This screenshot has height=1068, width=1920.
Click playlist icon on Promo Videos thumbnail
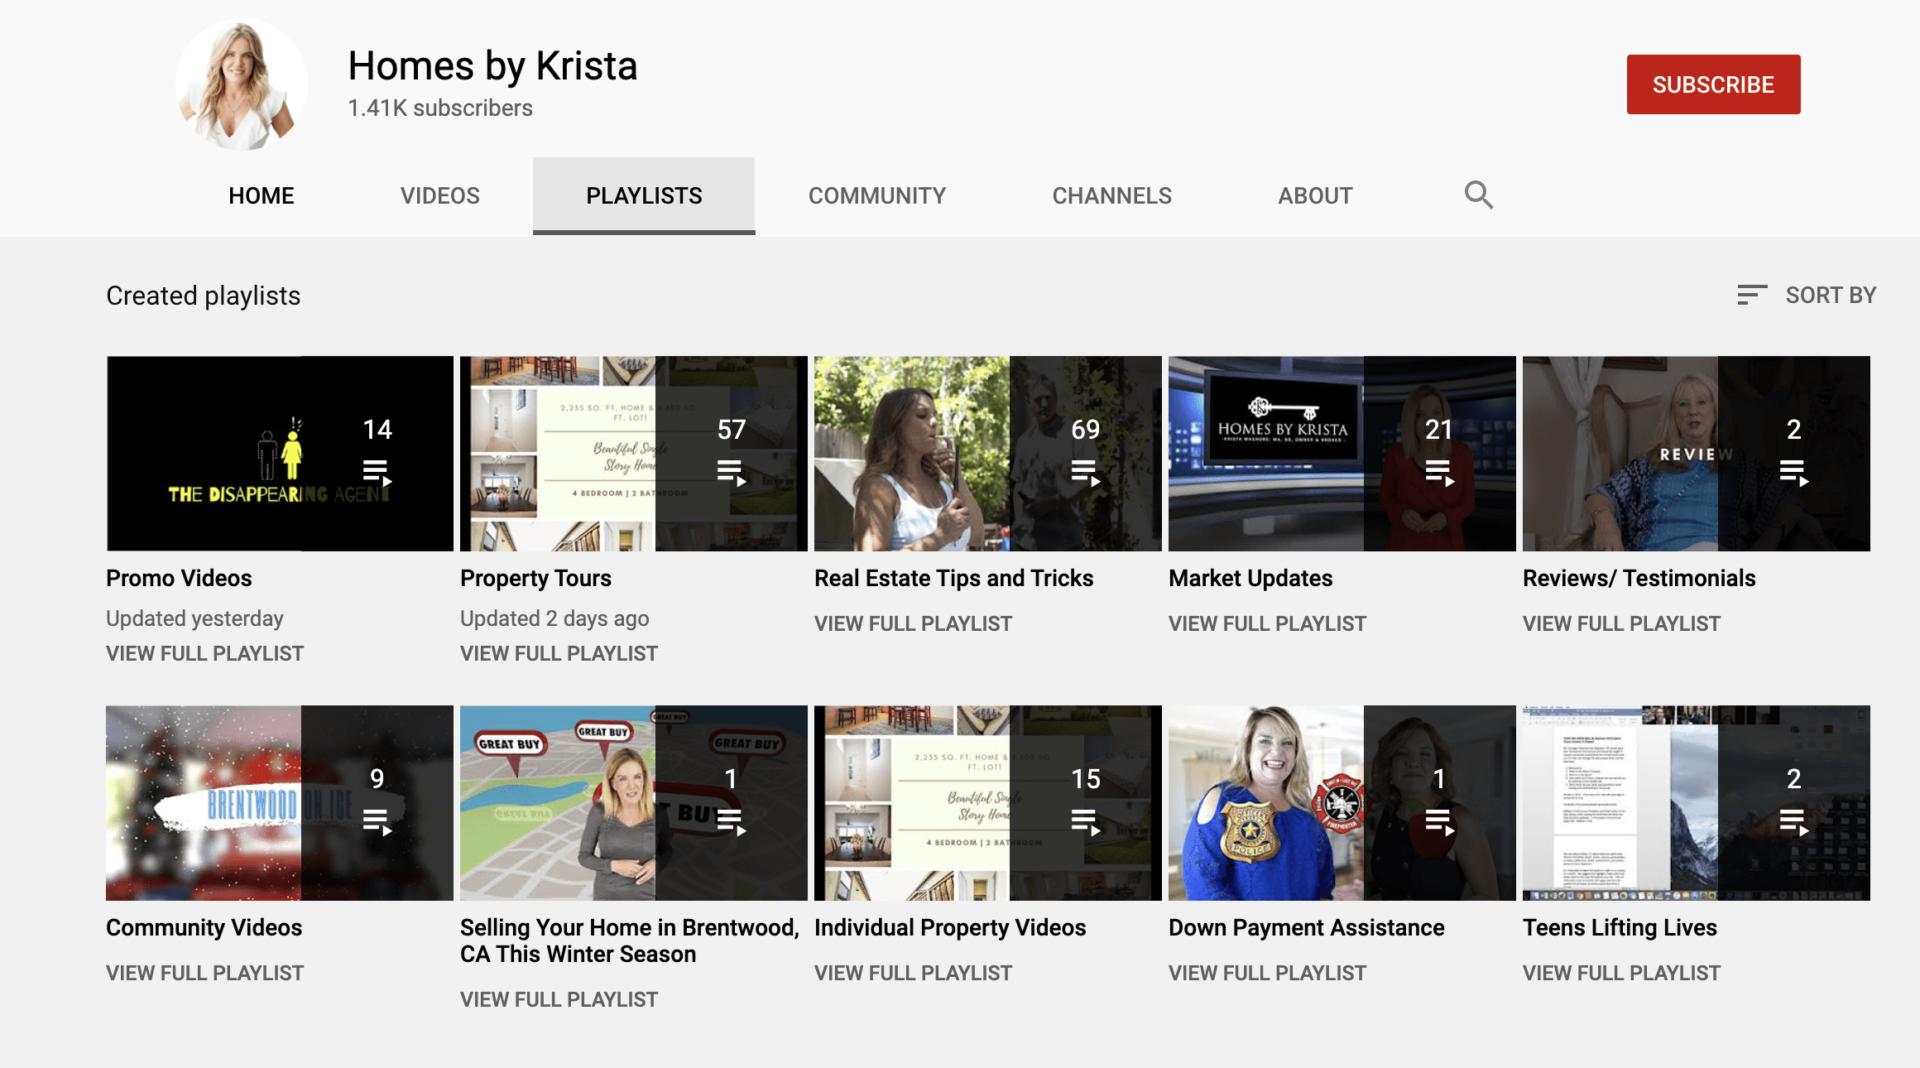coord(377,472)
